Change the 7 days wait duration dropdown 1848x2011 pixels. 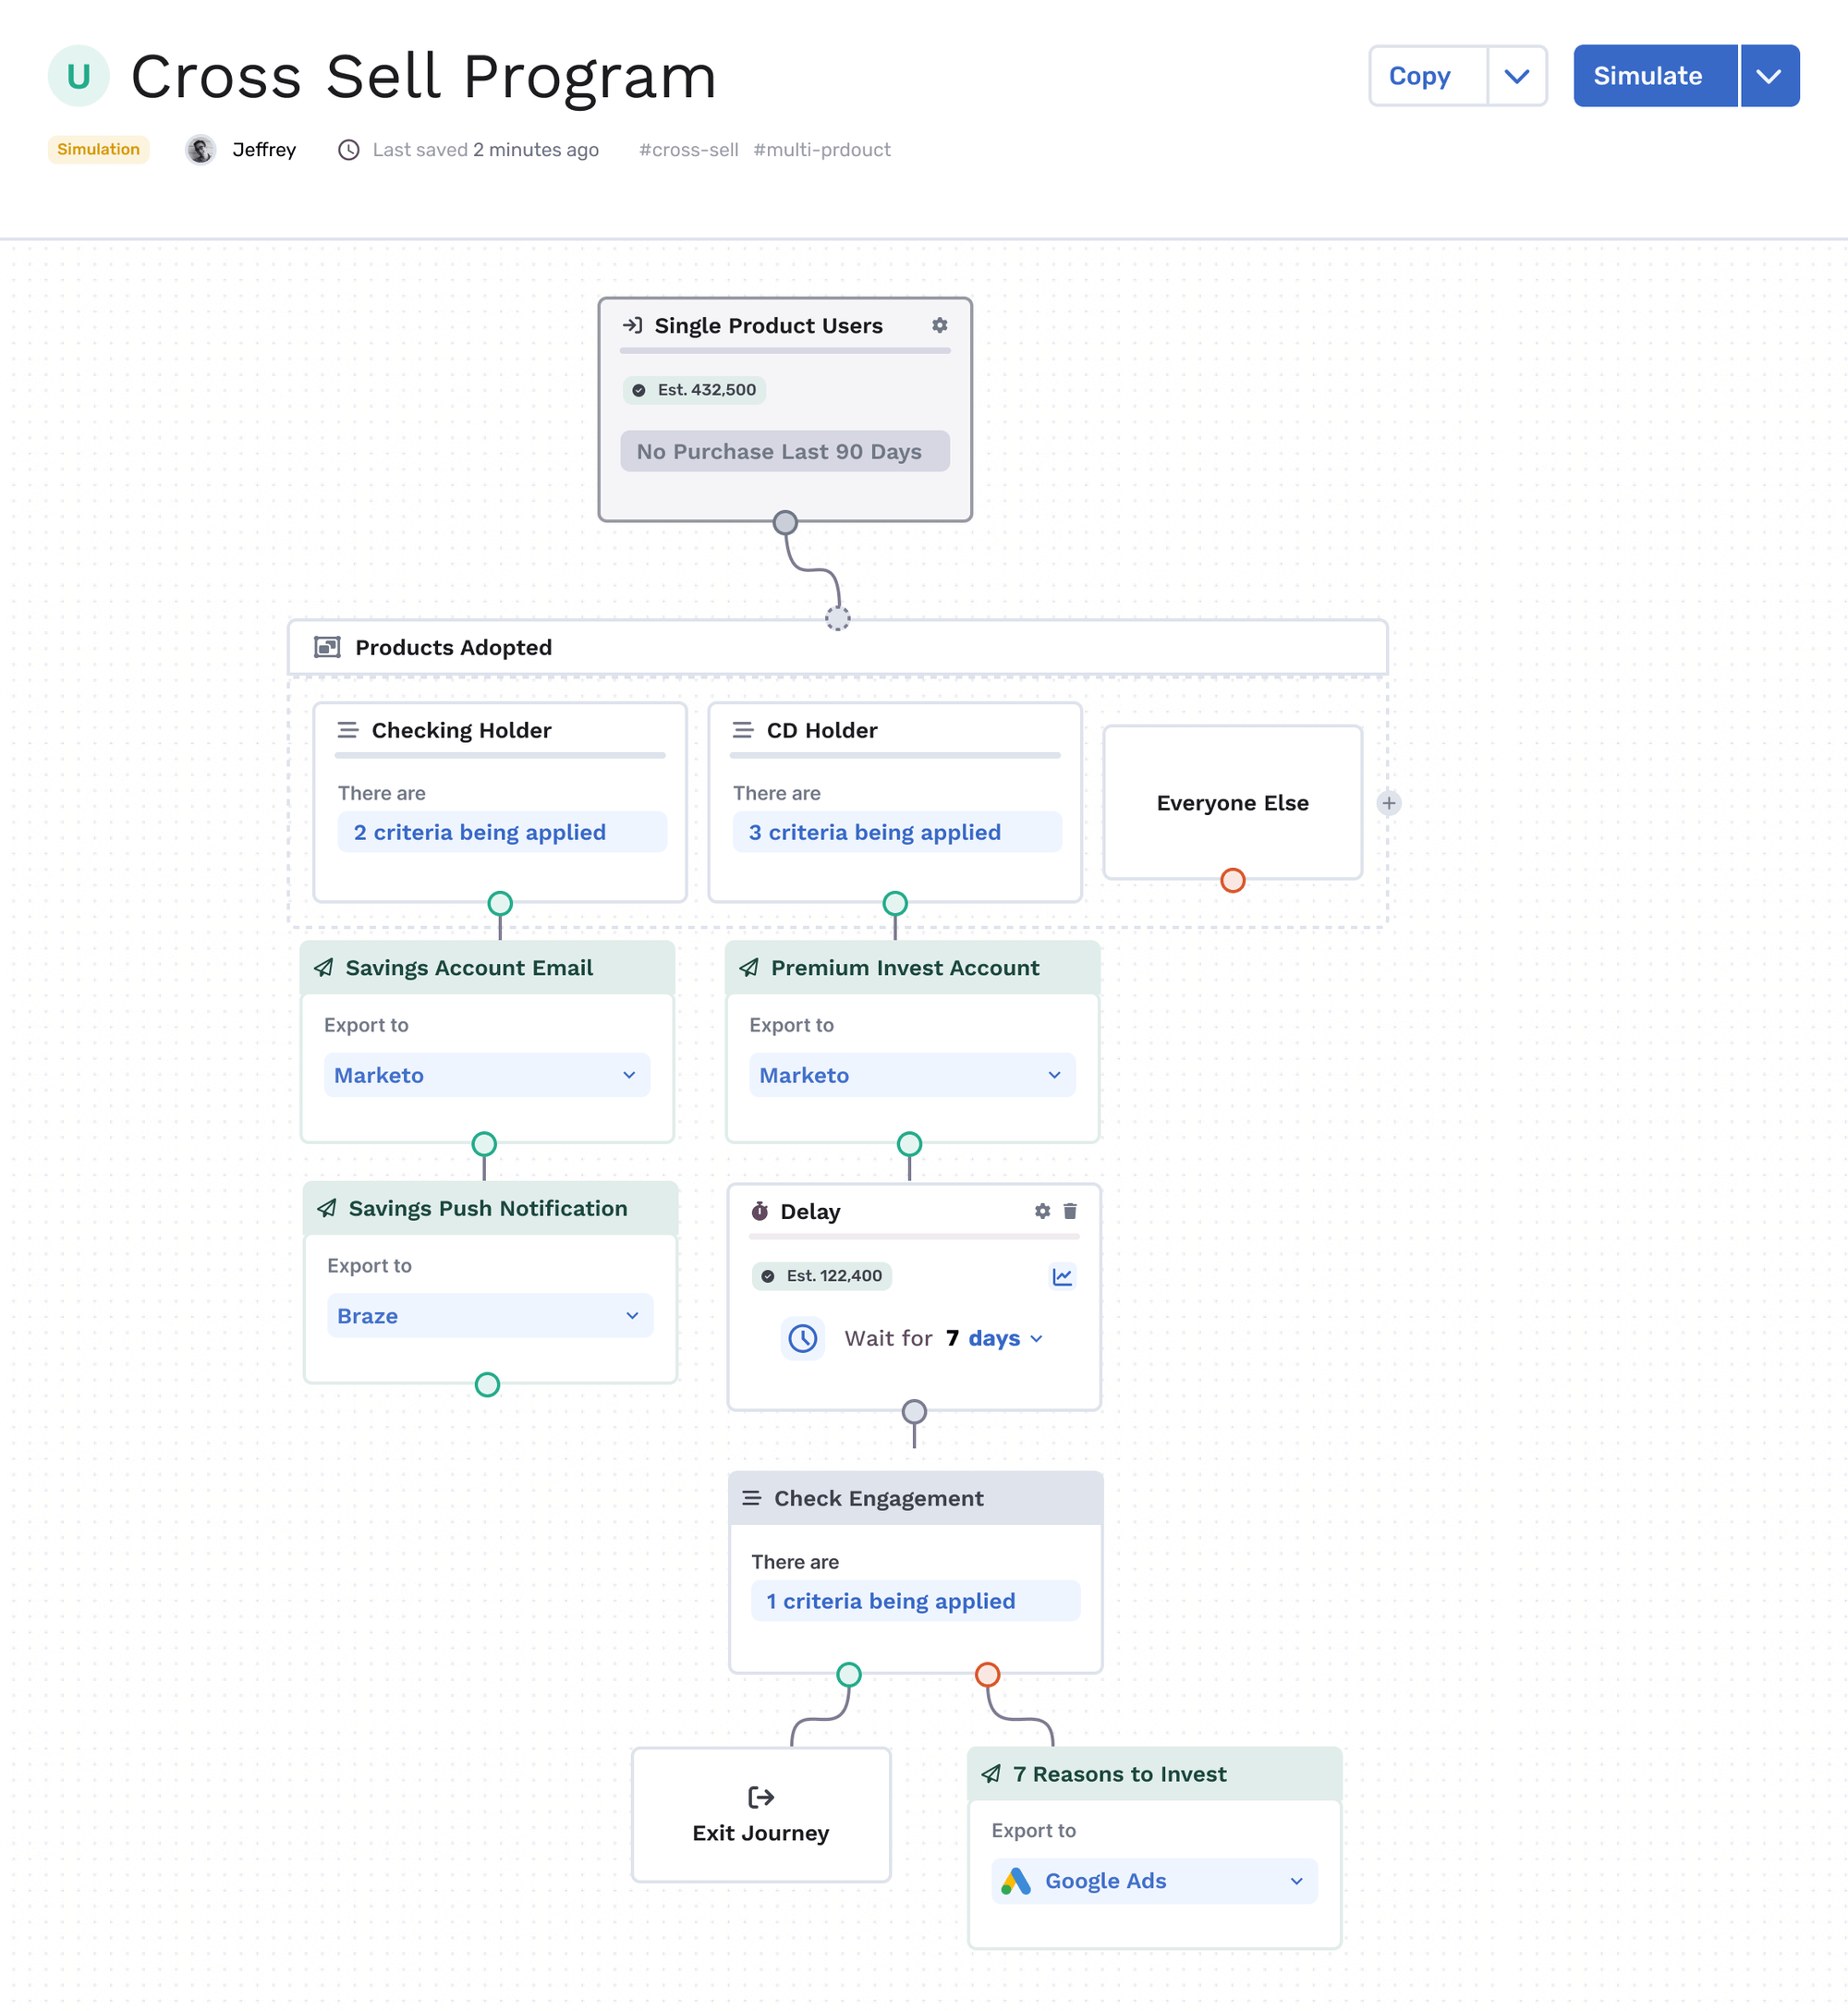pyautogui.click(x=995, y=1338)
